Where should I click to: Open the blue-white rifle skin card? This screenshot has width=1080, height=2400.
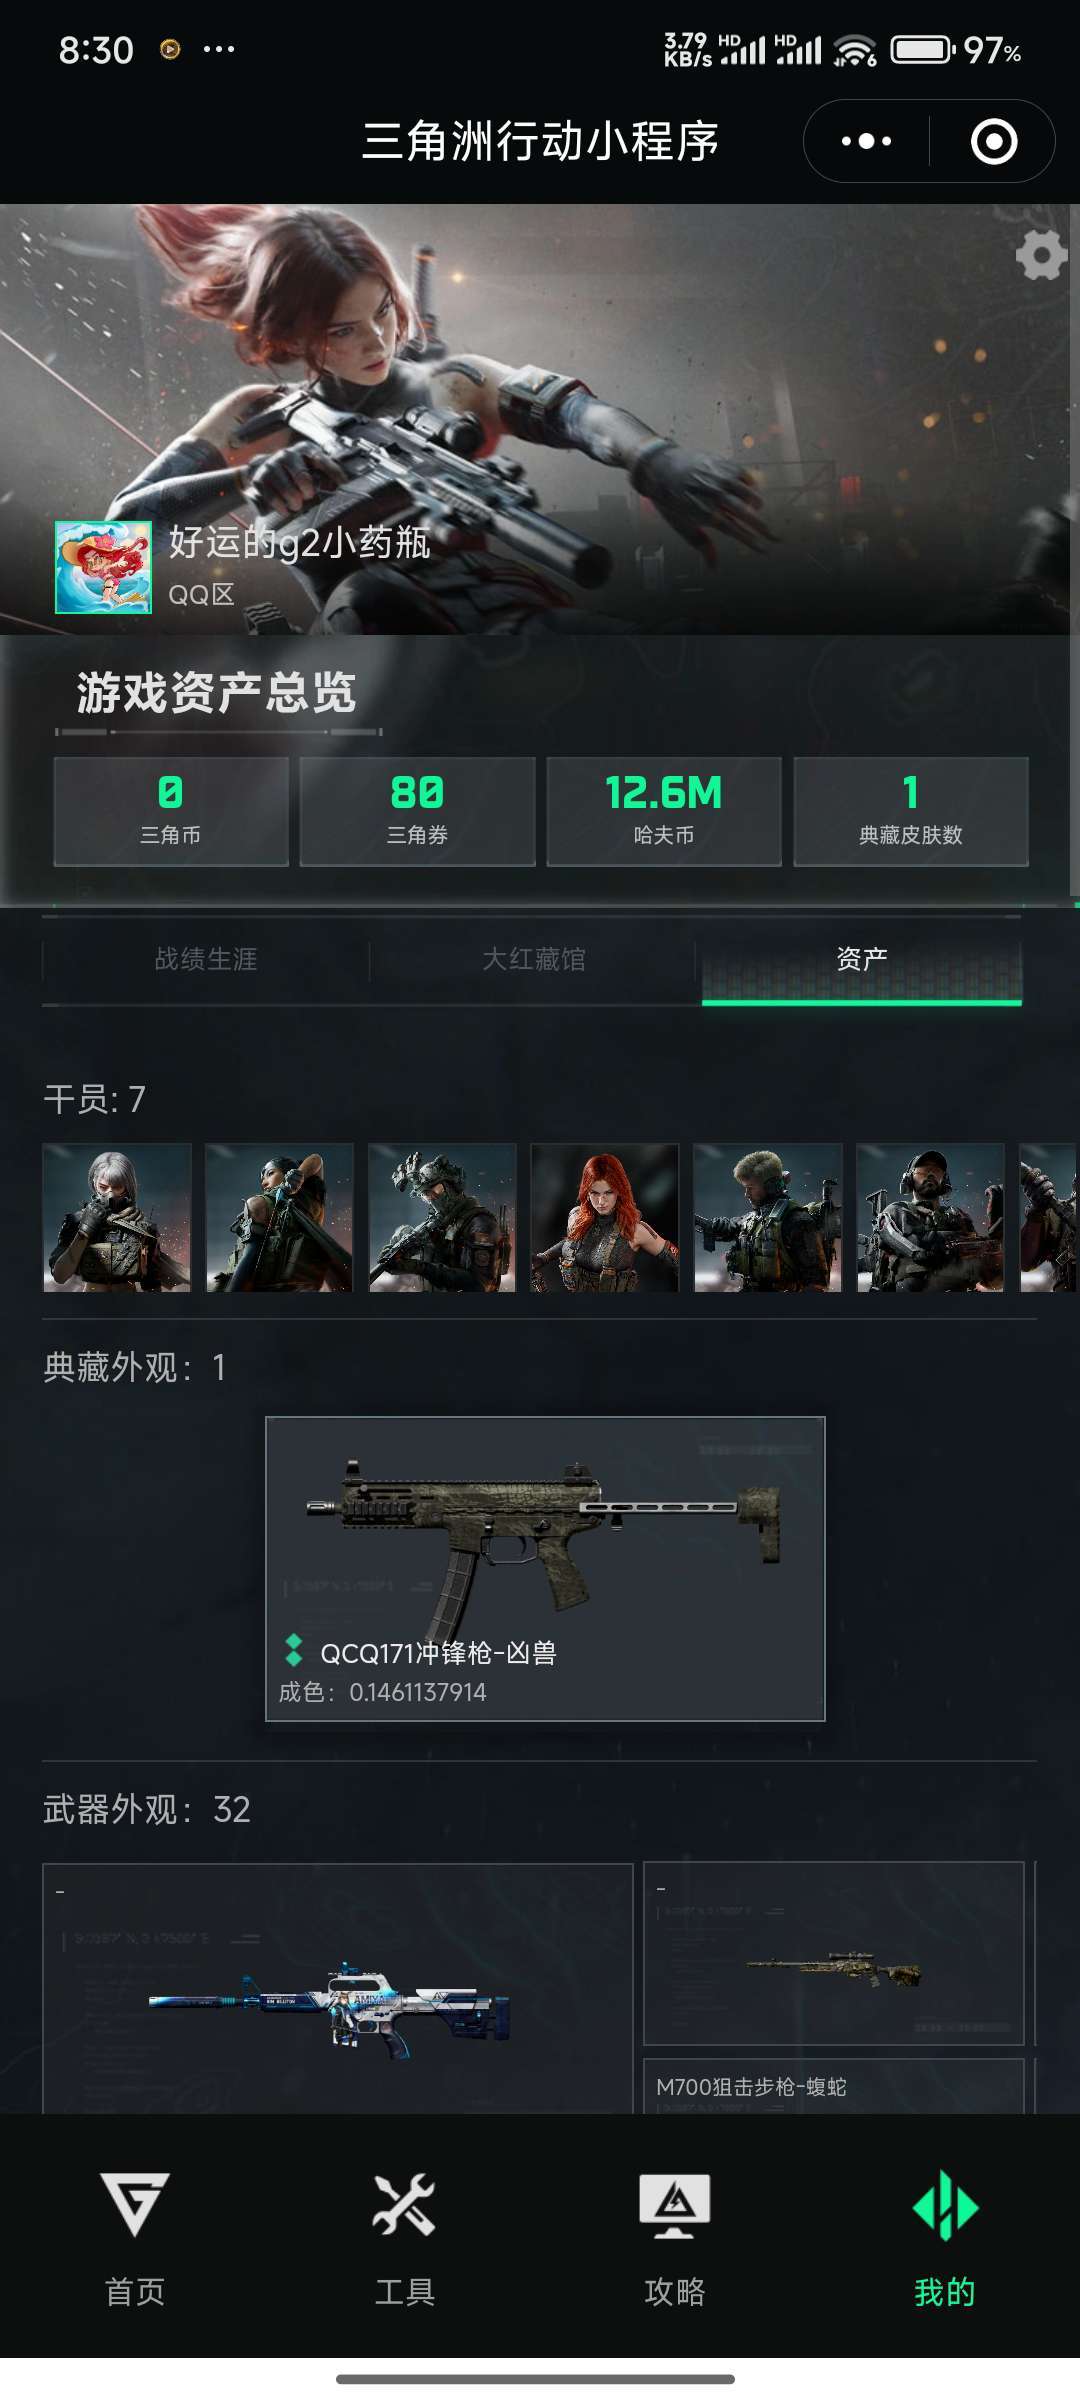coord(338,1988)
